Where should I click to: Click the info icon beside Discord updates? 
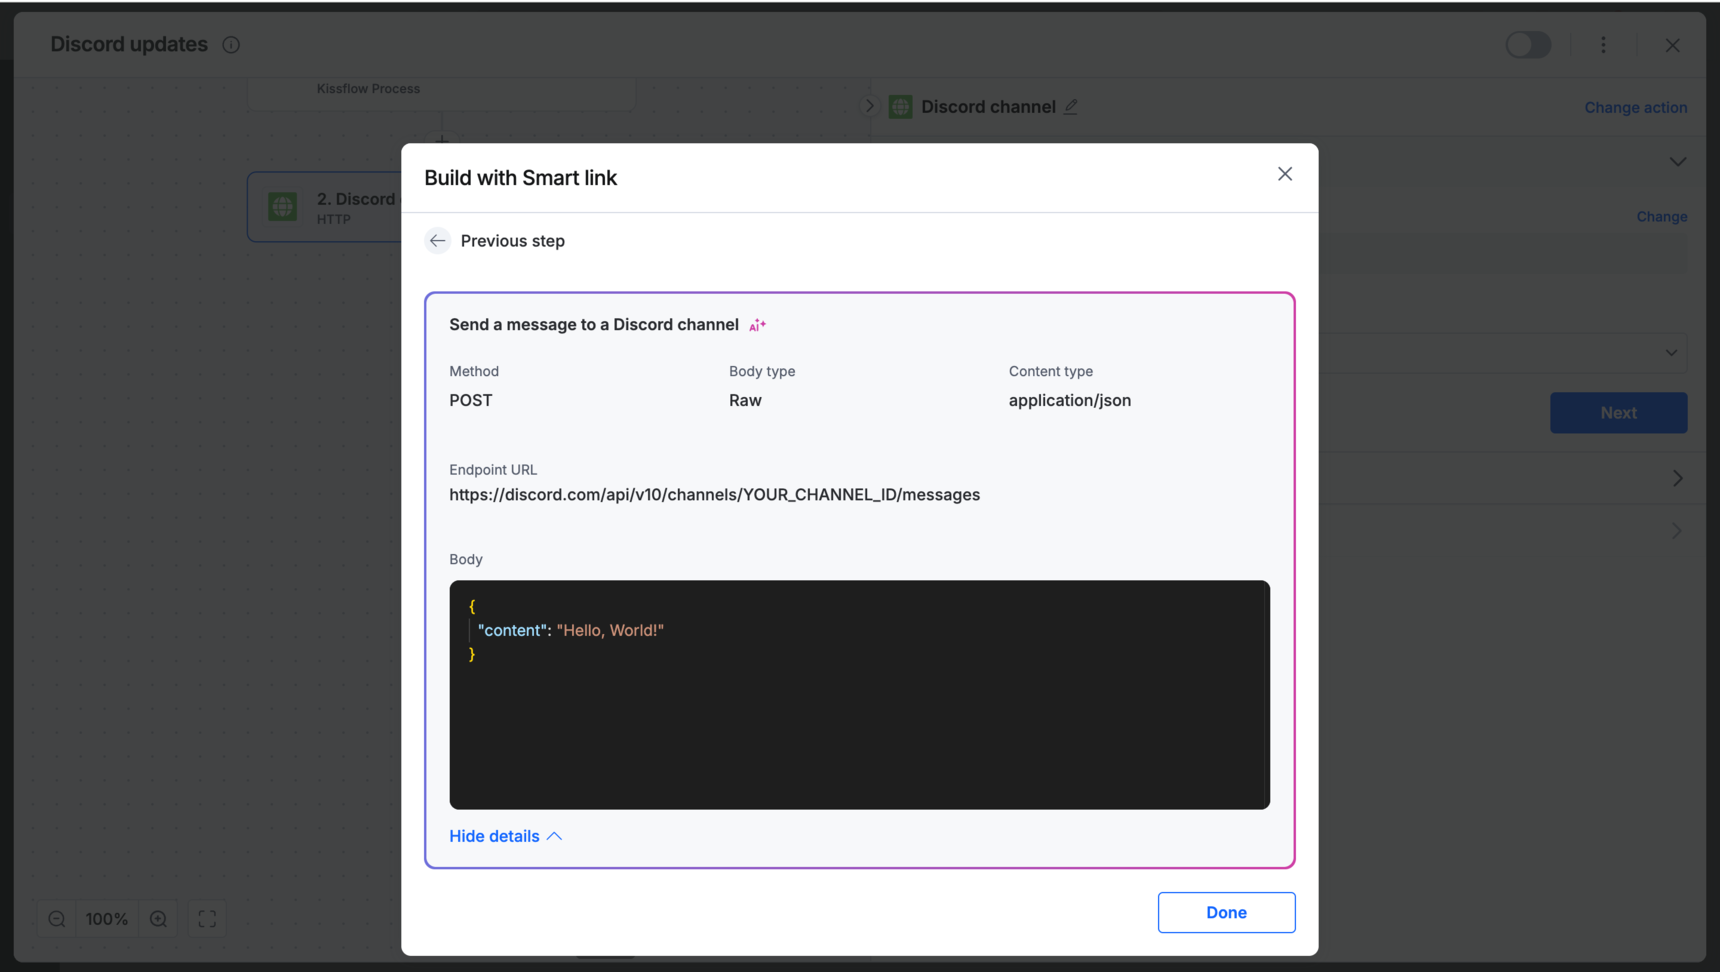231,45
